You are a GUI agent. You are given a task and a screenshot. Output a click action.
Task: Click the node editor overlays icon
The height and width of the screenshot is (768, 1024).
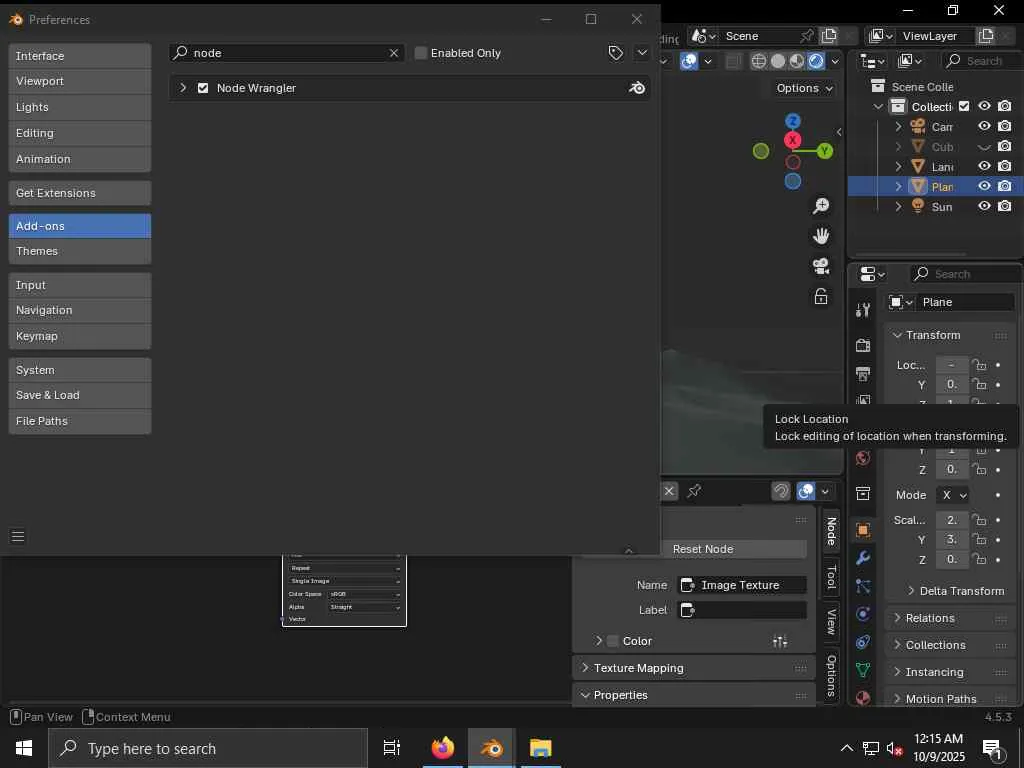tap(807, 491)
